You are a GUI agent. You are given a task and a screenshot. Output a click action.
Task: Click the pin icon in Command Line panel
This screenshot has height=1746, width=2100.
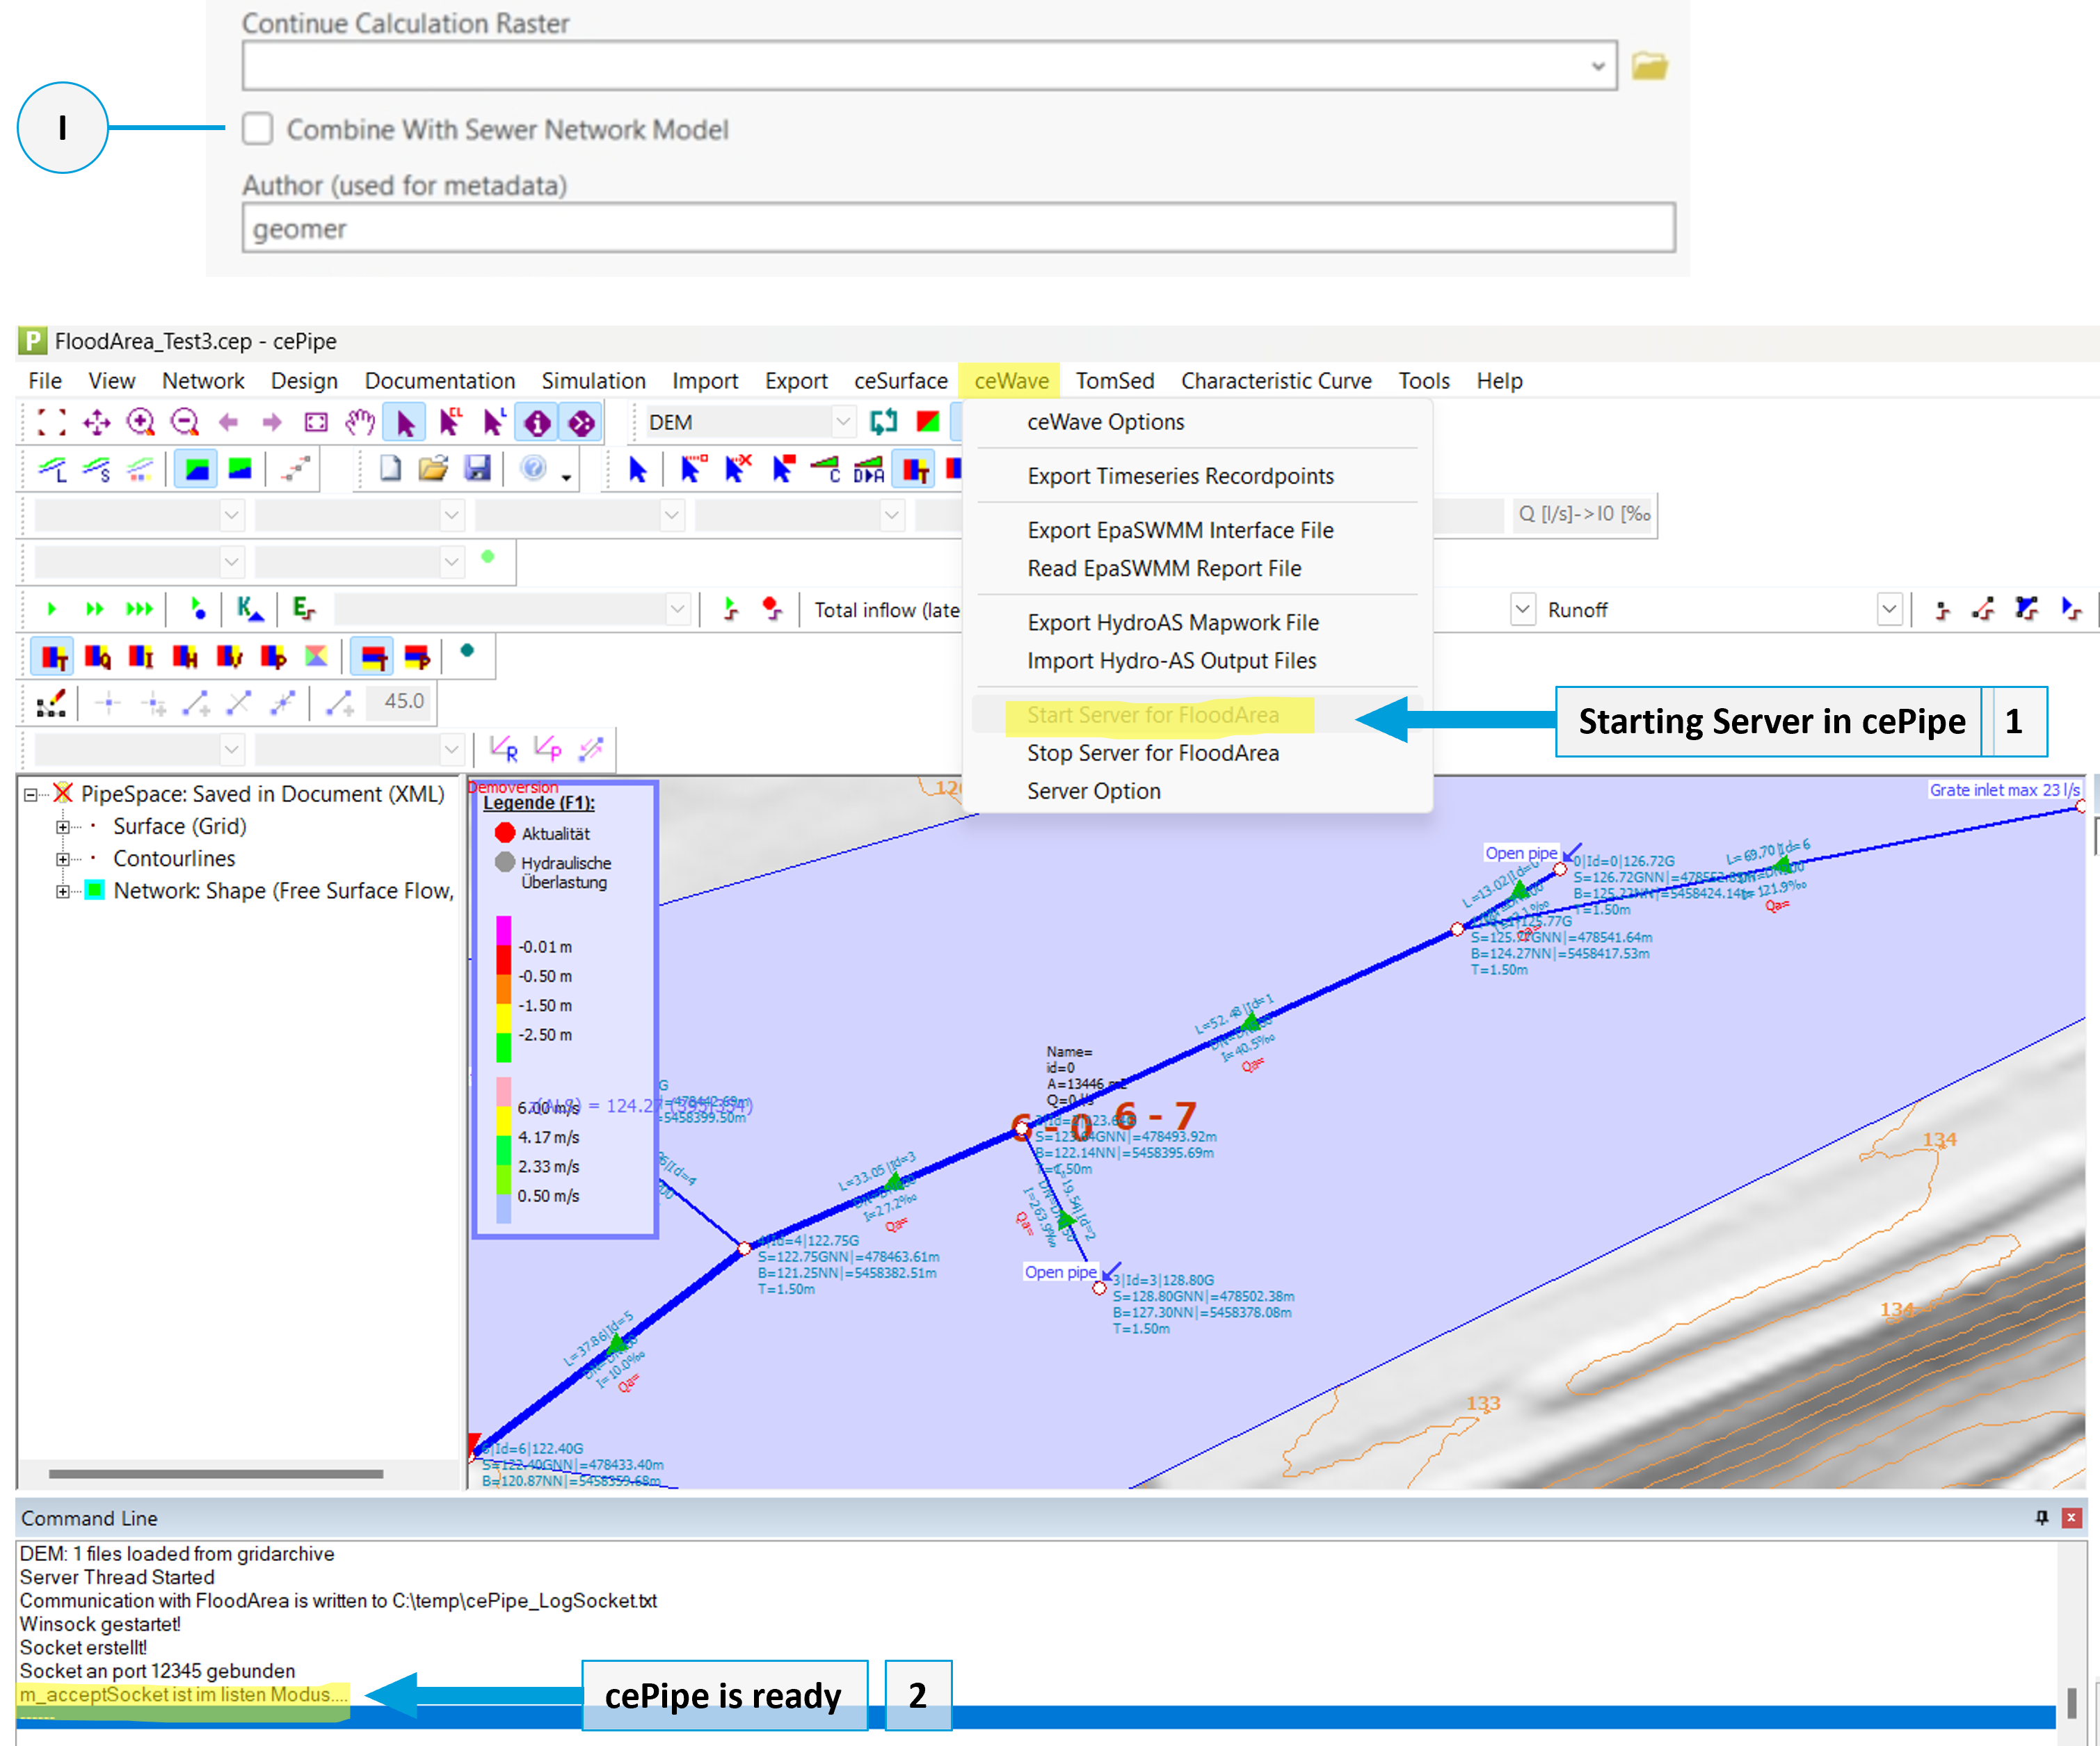(2042, 1517)
